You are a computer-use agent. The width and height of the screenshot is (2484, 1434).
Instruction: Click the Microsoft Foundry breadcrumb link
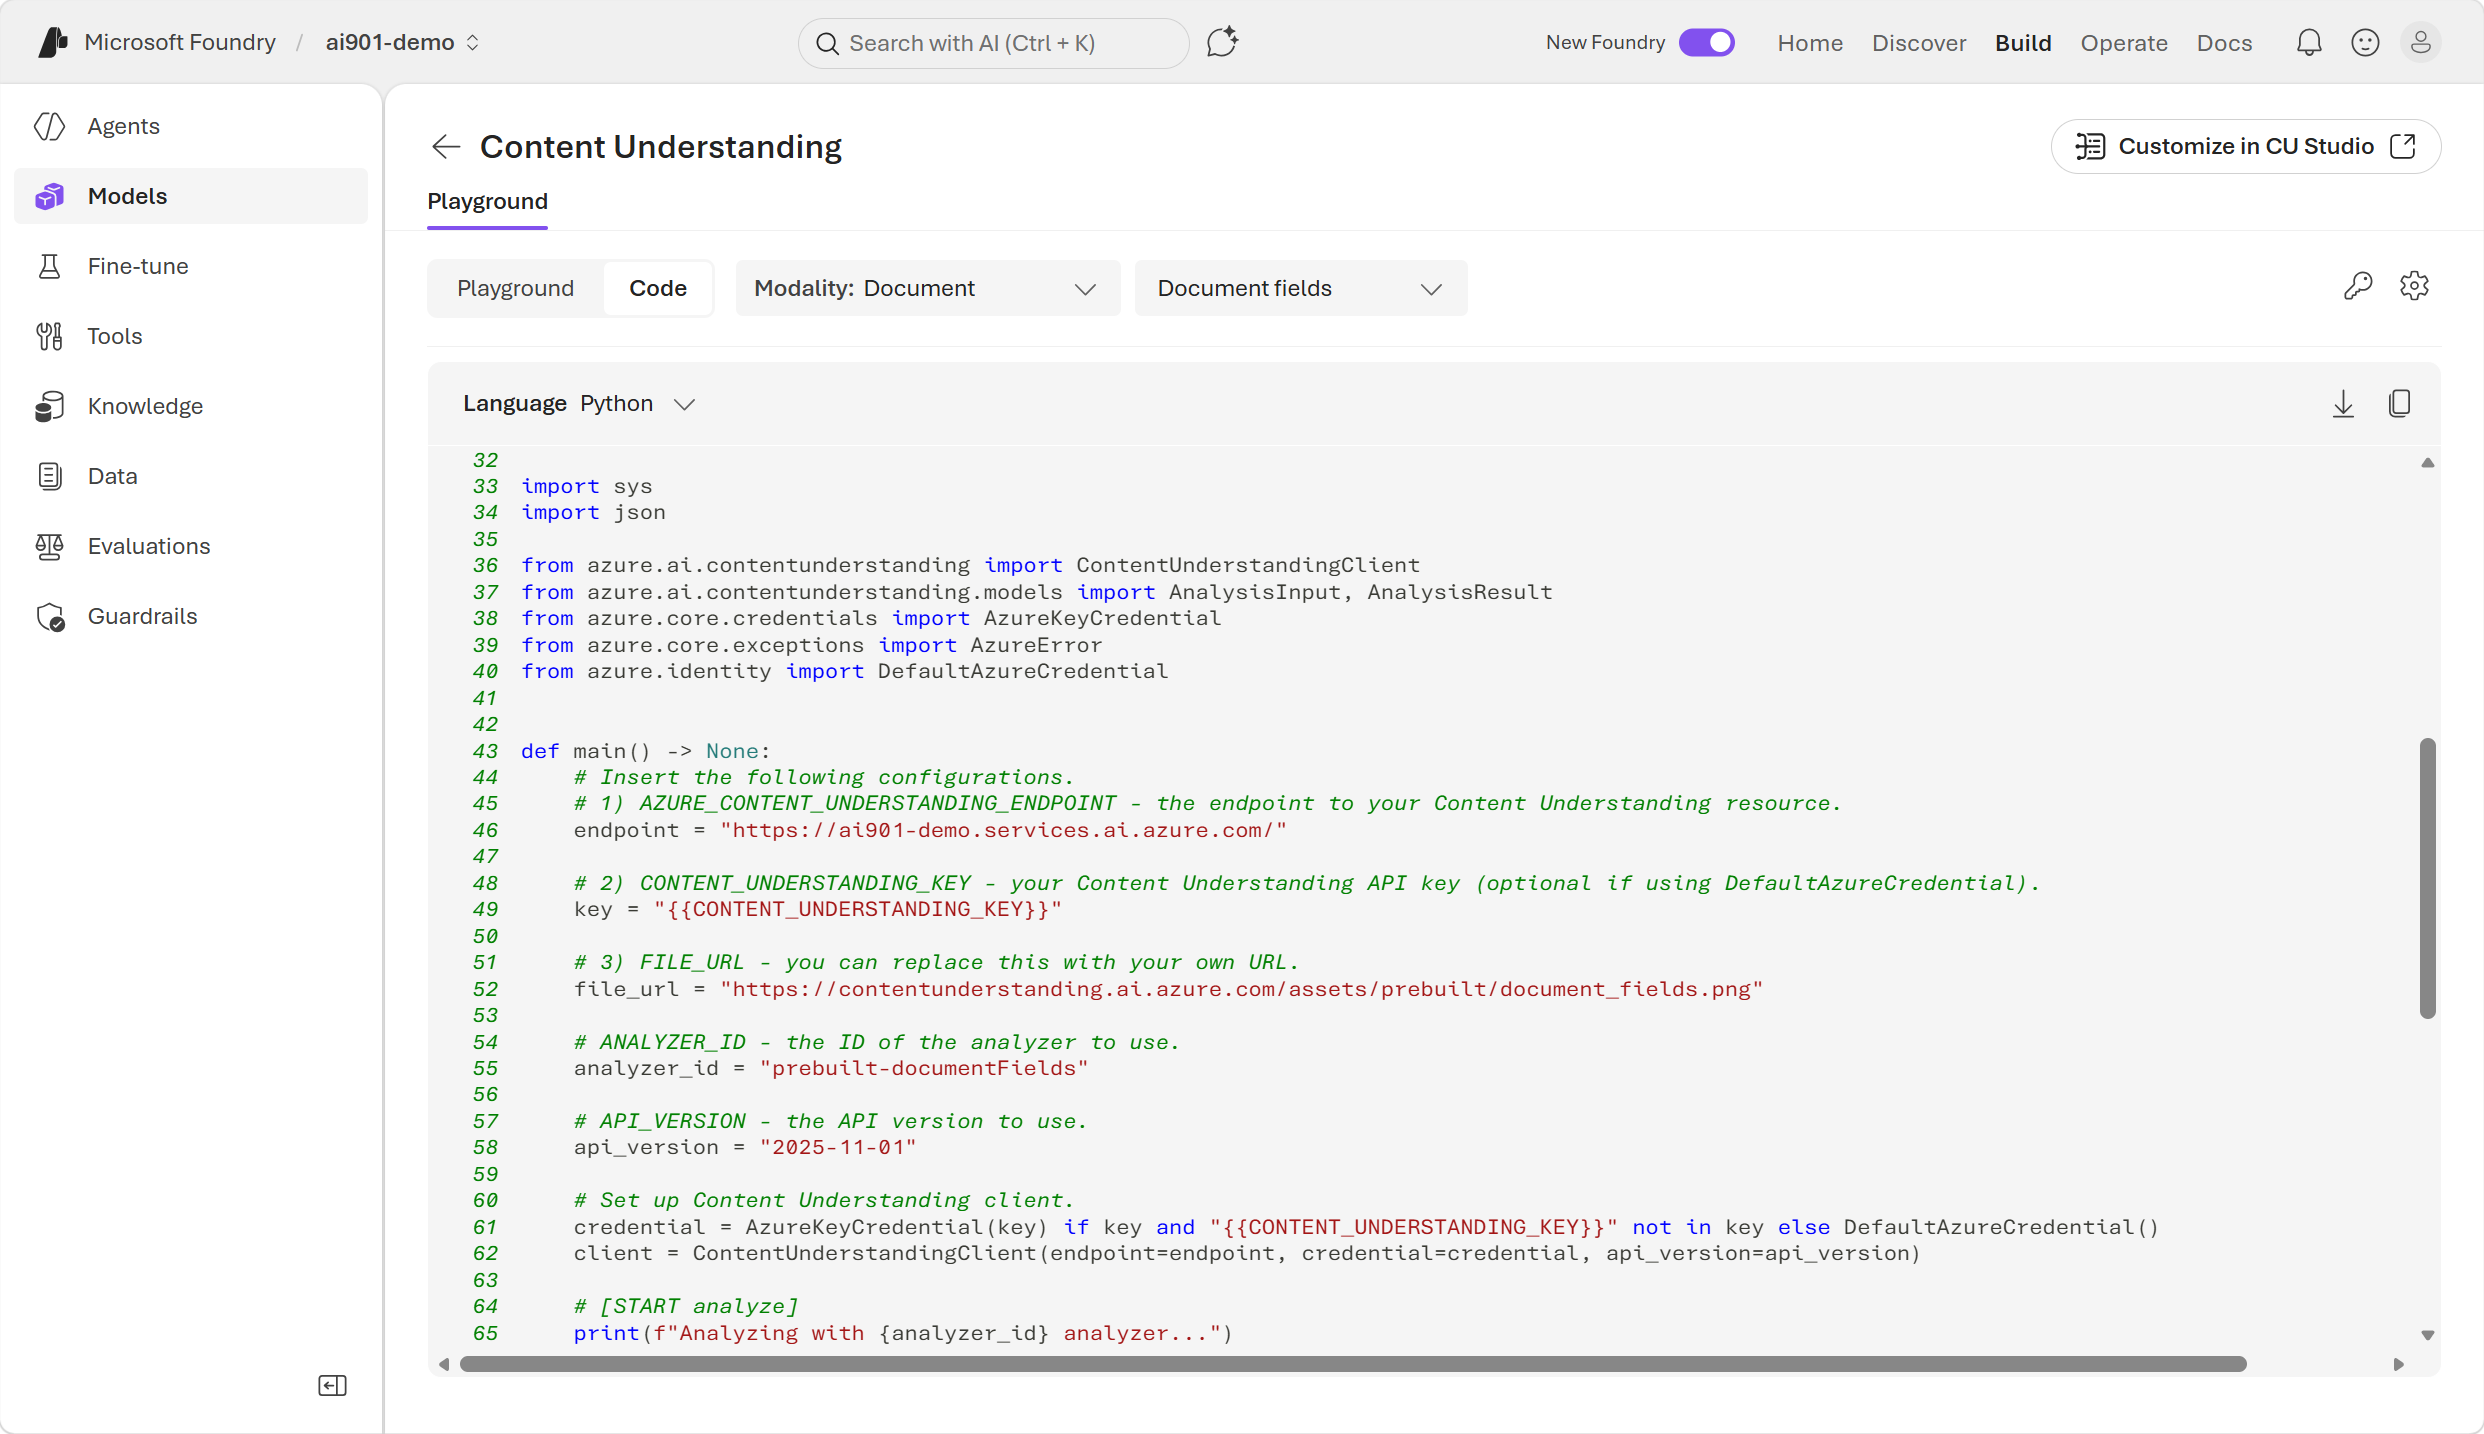(180, 42)
